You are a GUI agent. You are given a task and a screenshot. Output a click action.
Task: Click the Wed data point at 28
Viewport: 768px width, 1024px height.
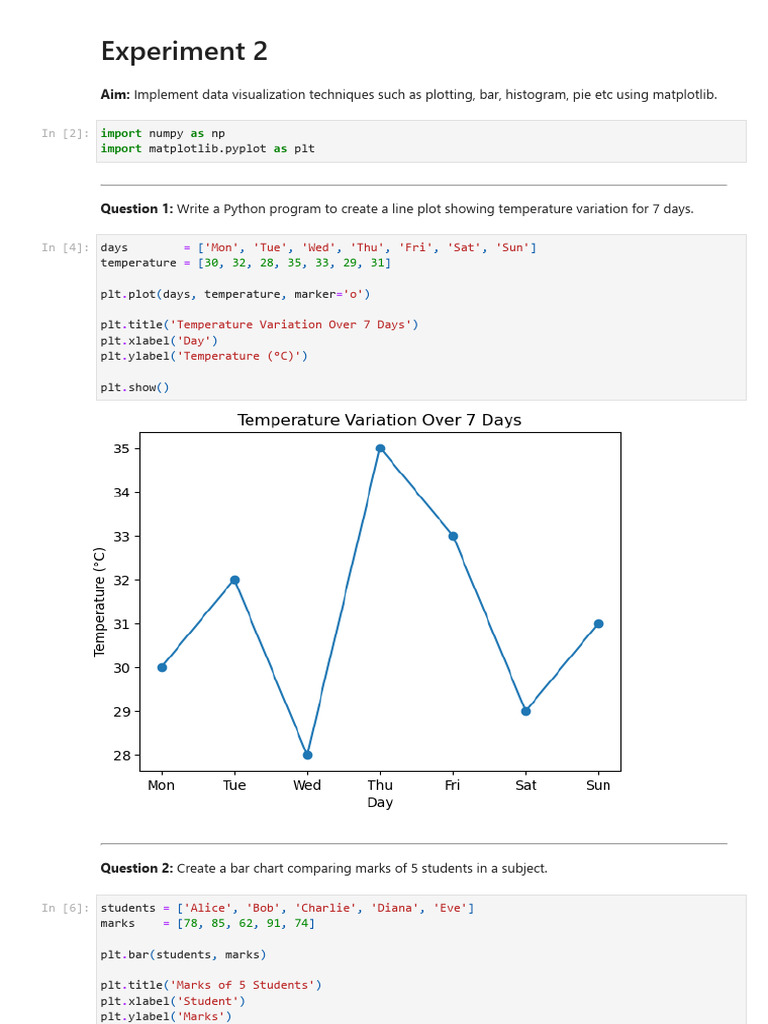coord(308,755)
